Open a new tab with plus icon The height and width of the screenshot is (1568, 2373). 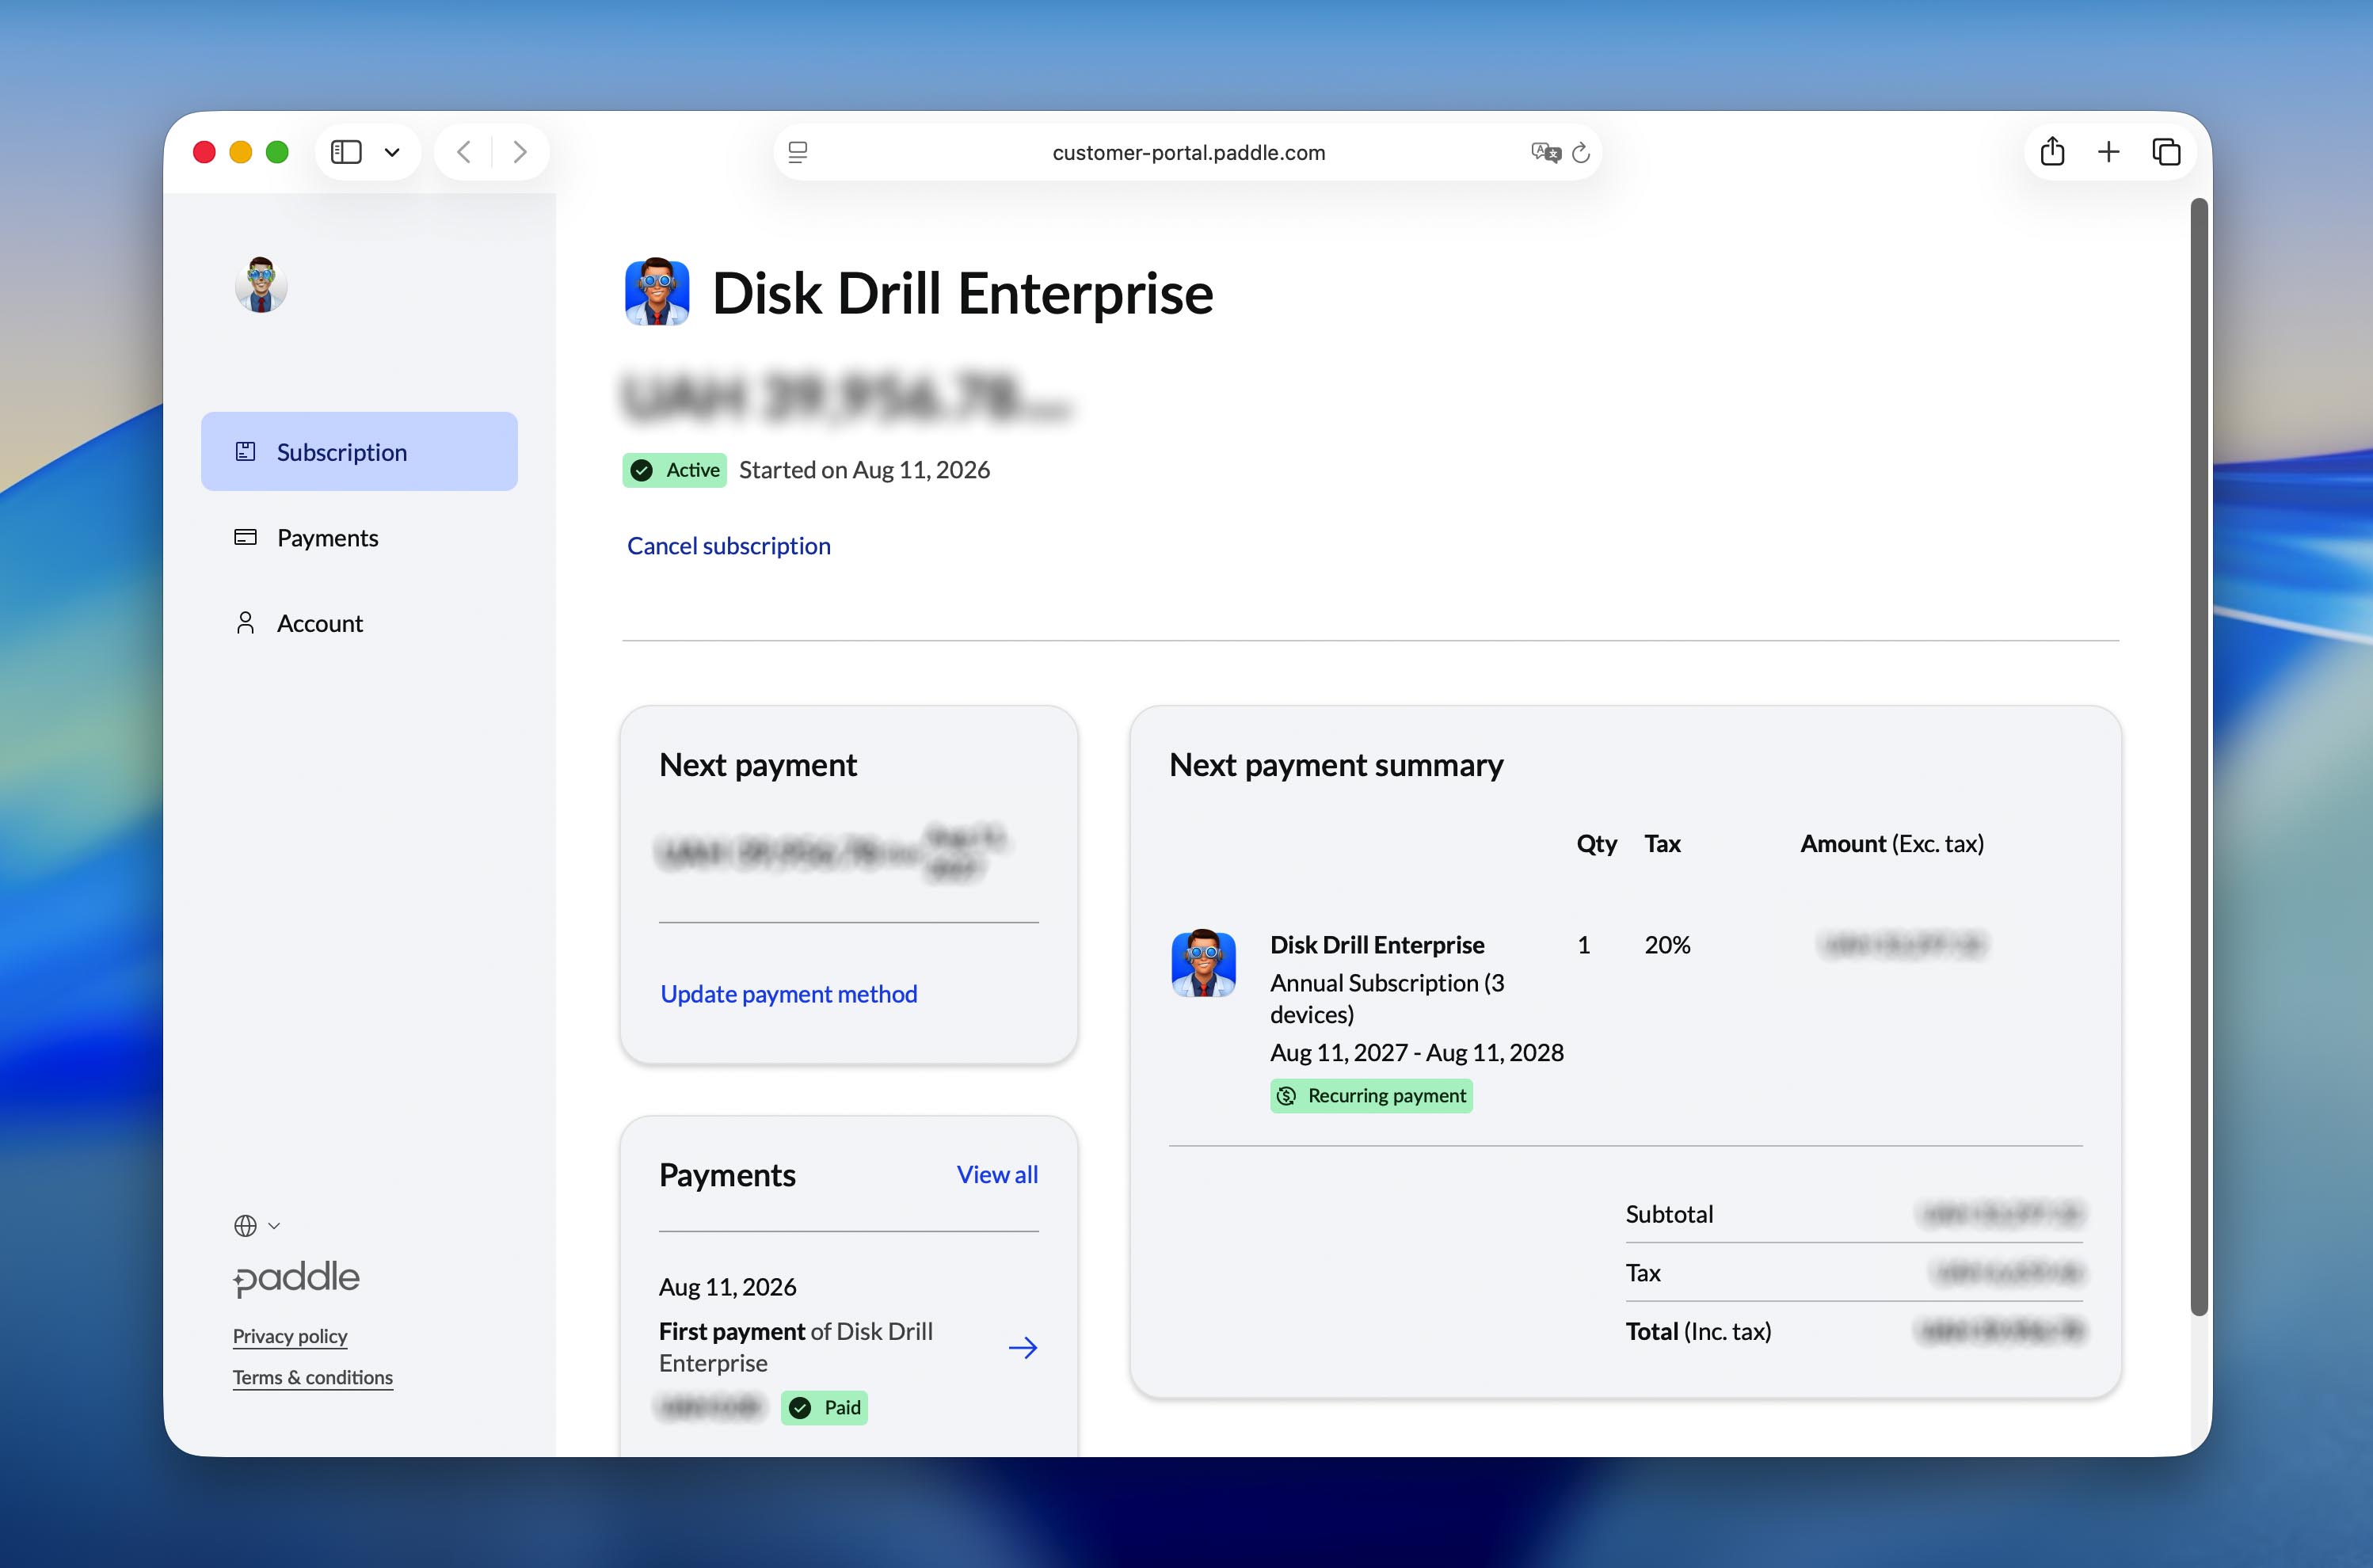(2109, 152)
